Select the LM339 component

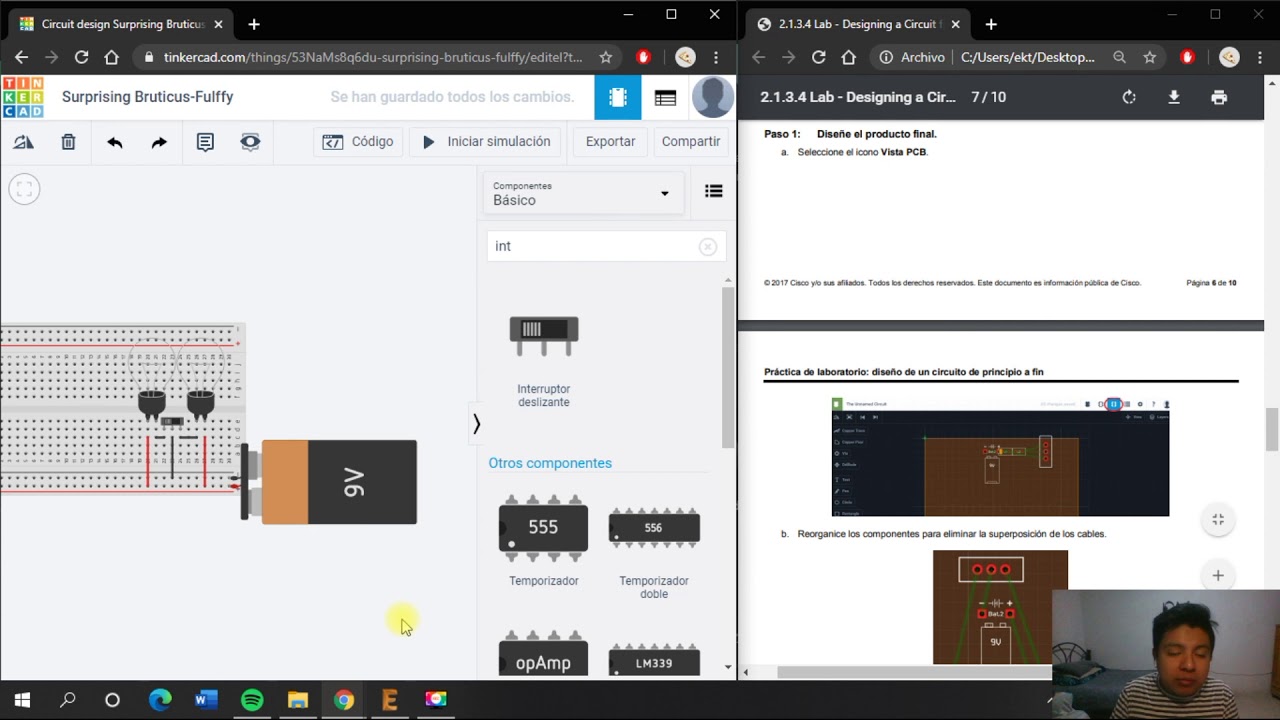point(654,659)
